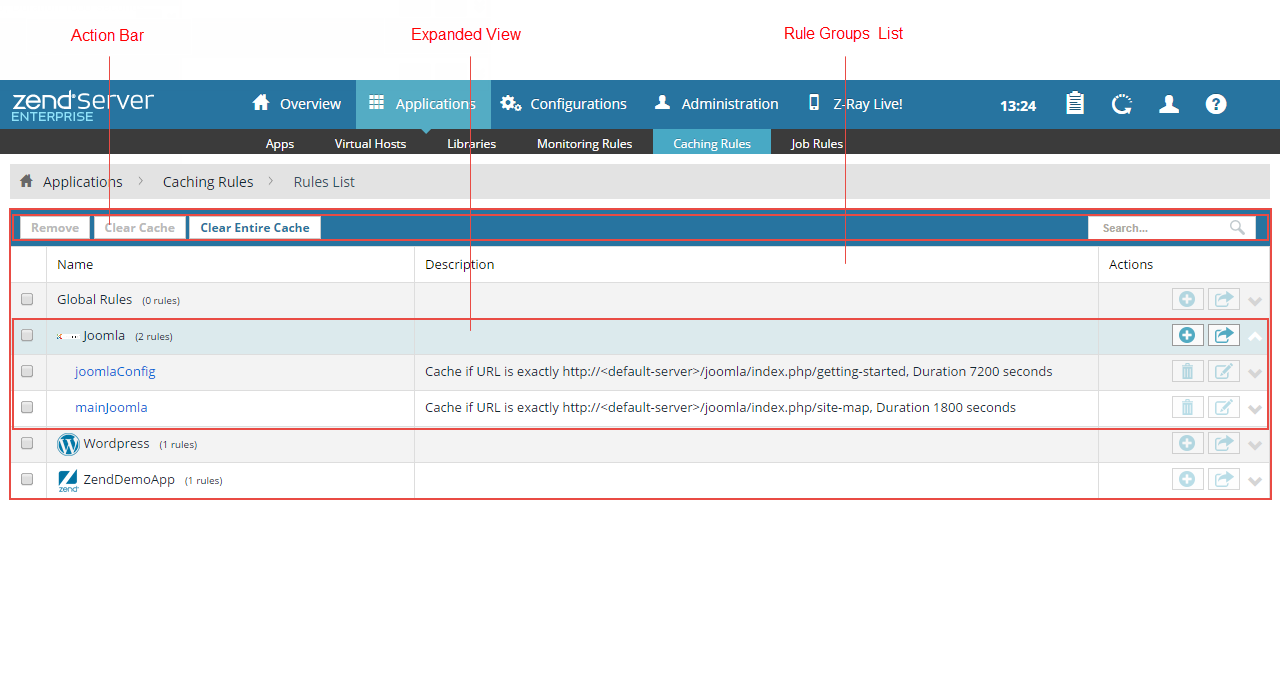Click into the Search rules field
Viewport: 1280px width, 686px height.
(x=1160, y=228)
